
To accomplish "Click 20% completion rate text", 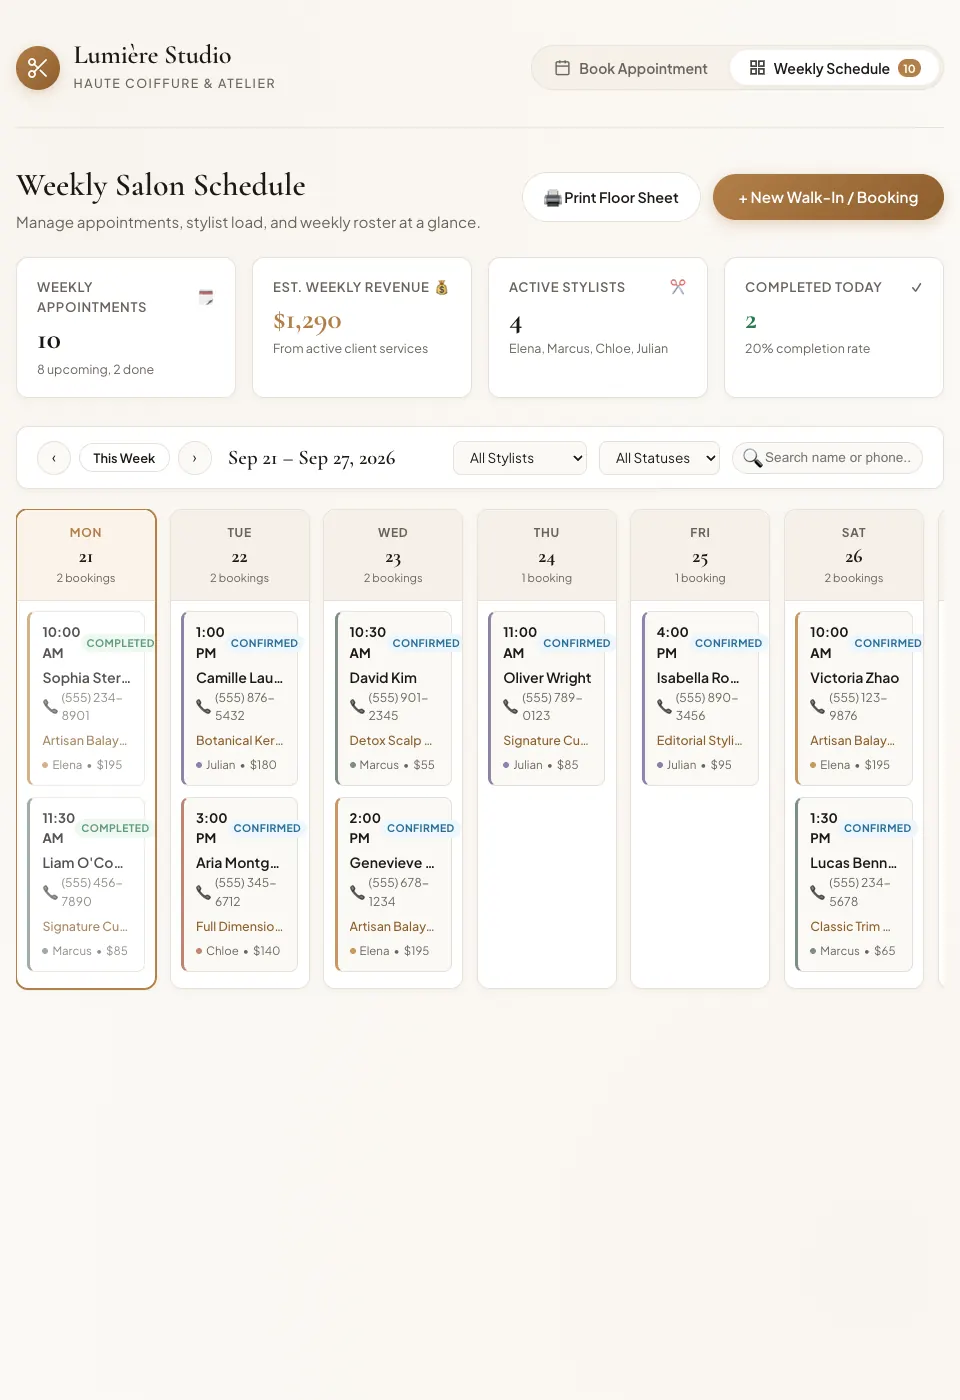I will (807, 349).
